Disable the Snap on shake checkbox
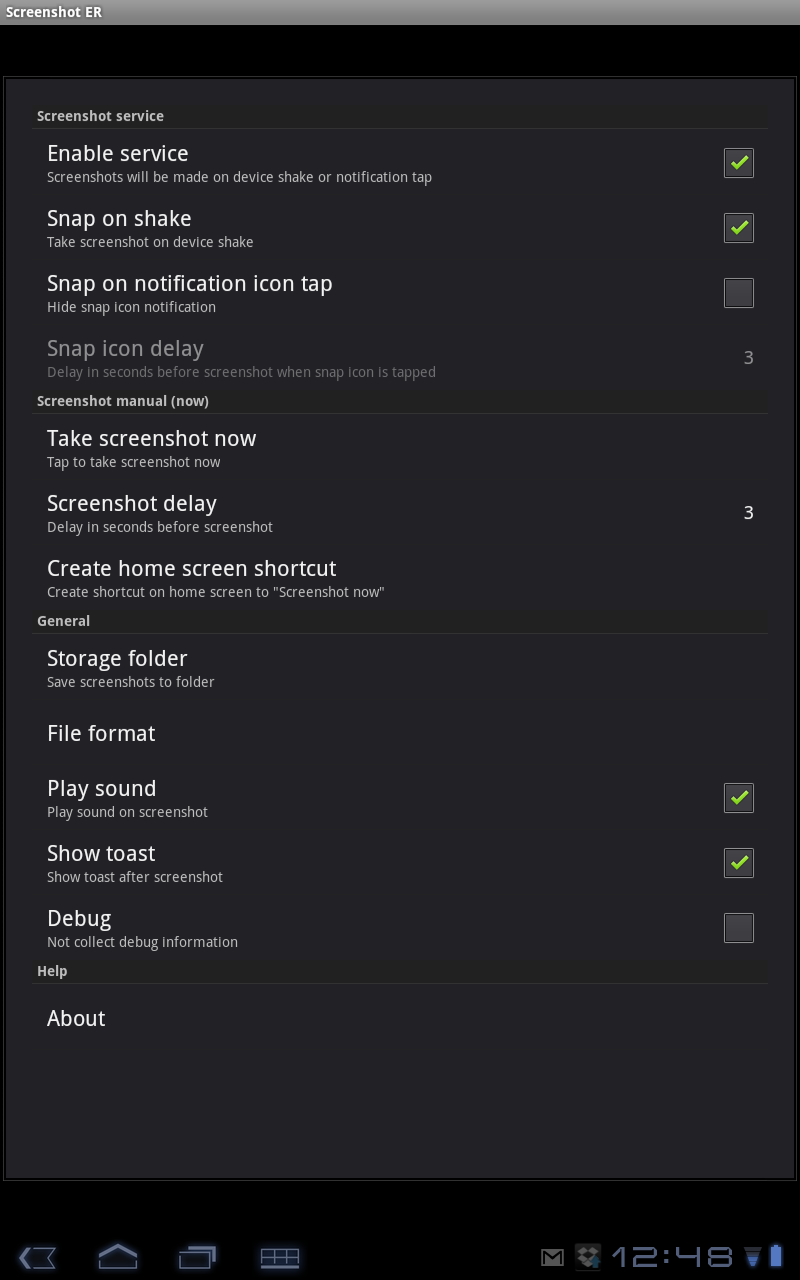This screenshot has width=800, height=1280. click(x=738, y=228)
